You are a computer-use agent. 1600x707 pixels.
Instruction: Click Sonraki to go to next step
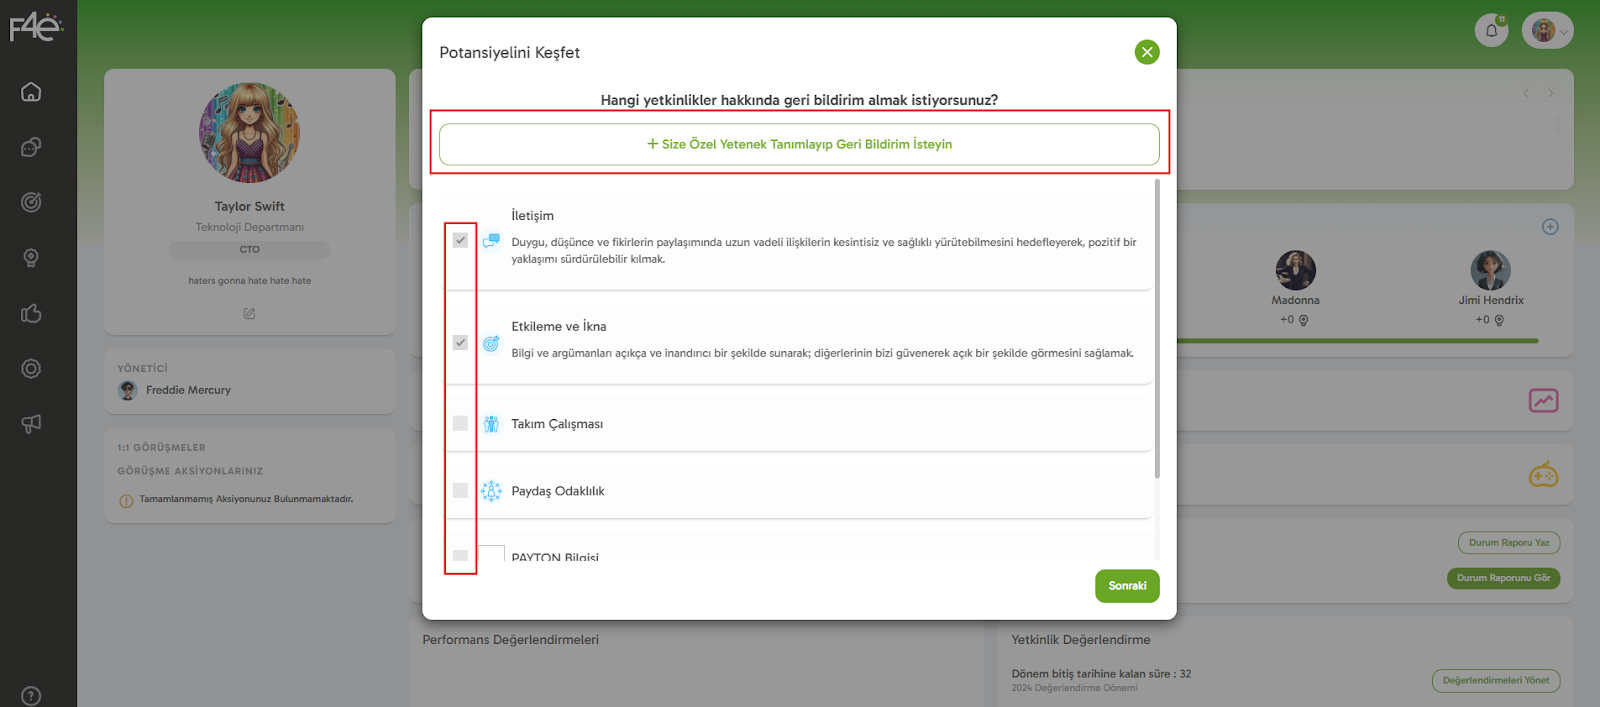(1127, 586)
